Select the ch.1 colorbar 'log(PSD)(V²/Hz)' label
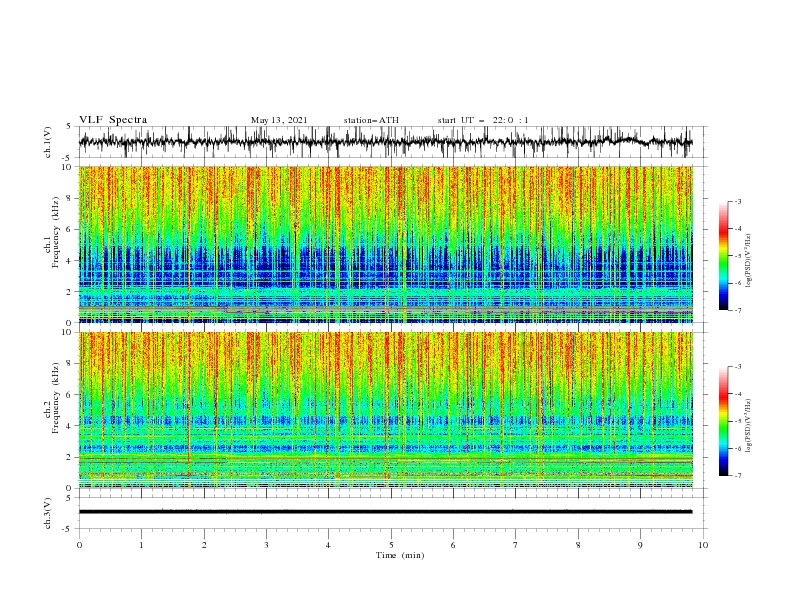Viewport: 792px width, 612px height. (749, 261)
